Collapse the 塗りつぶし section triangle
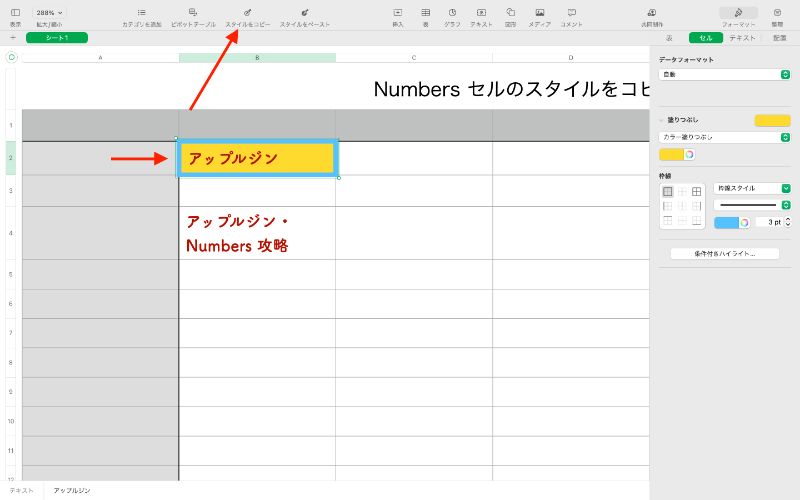Screen dimensions: 800x500 tap(661, 120)
